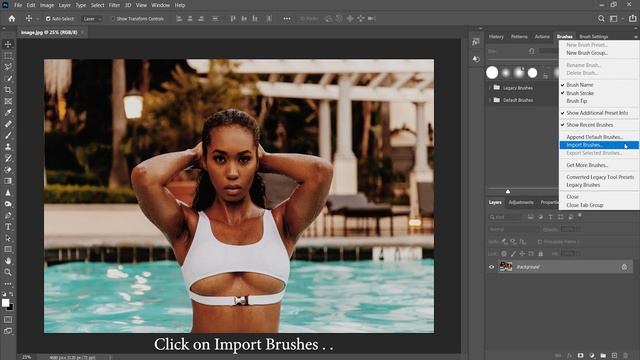This screenshot has height=360, width=640.
Task: Open the workspace switcher icon
Action: click(613, 19)
